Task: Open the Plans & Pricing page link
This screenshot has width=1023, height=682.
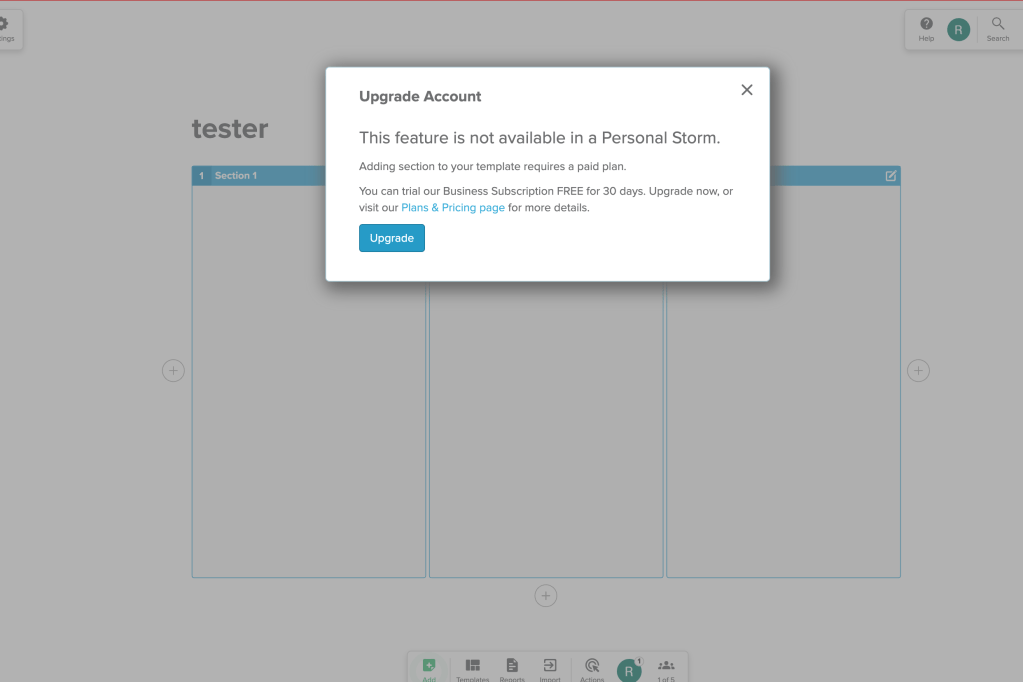Action: coord(453,208)
